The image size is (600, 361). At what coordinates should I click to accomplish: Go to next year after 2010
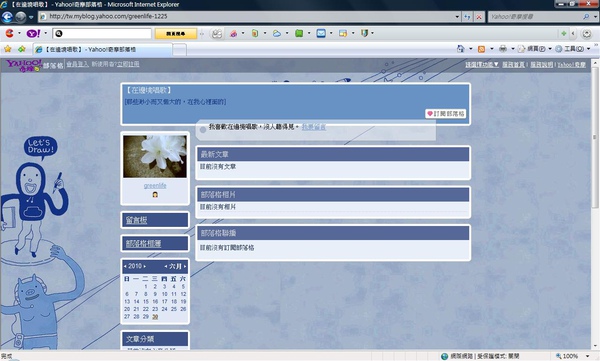pyautogui.click(x=144, y=266)
